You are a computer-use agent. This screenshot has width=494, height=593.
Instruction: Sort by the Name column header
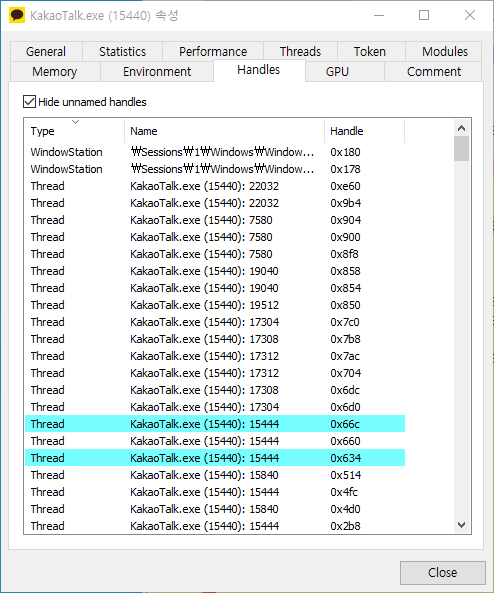pos(224,131)
